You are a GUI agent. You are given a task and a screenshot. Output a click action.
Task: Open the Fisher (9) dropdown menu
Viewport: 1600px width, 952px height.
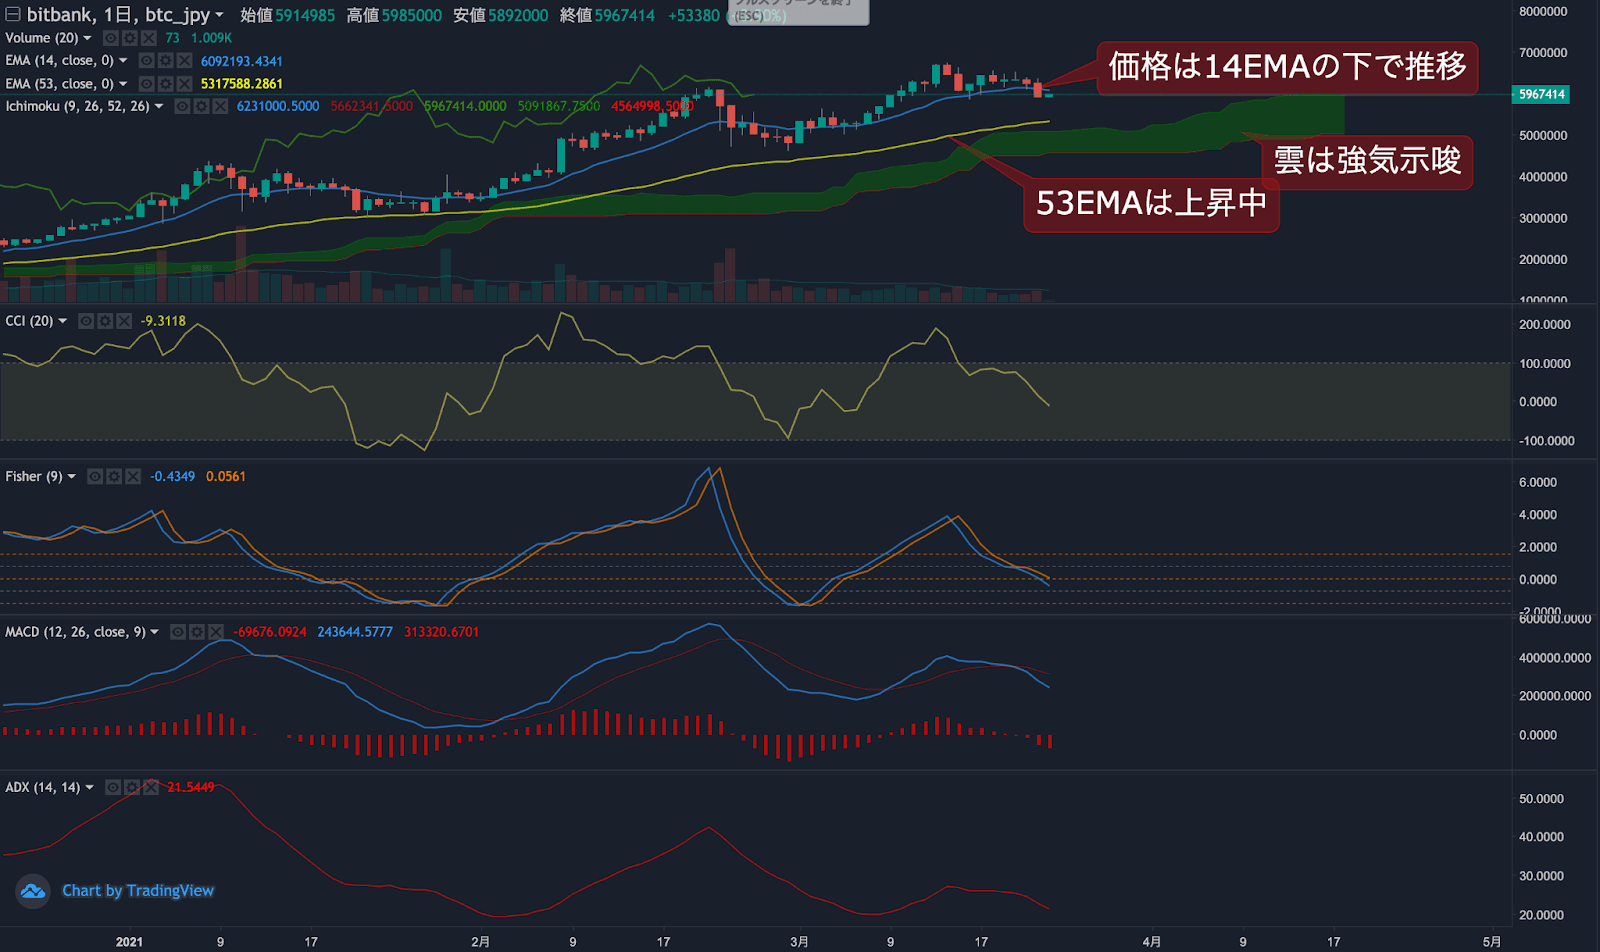click(71, 476)
